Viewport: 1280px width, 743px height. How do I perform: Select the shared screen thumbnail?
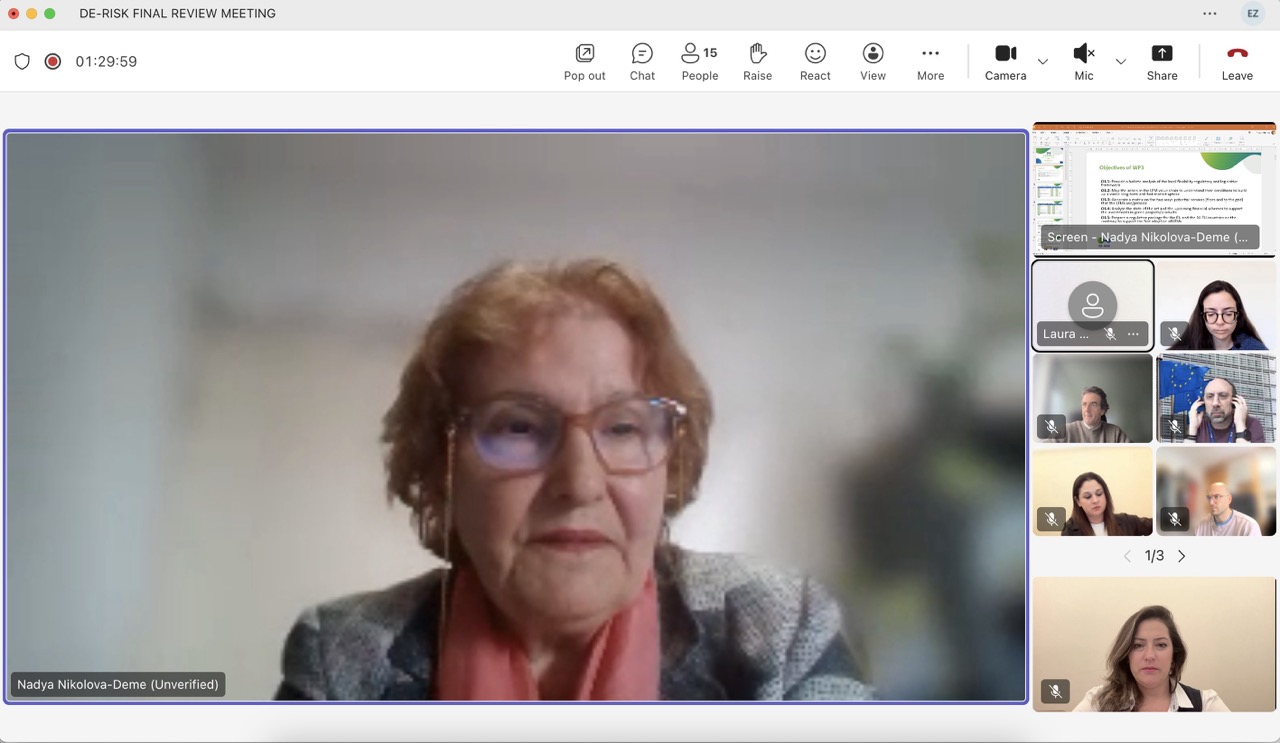(1154, 188)
